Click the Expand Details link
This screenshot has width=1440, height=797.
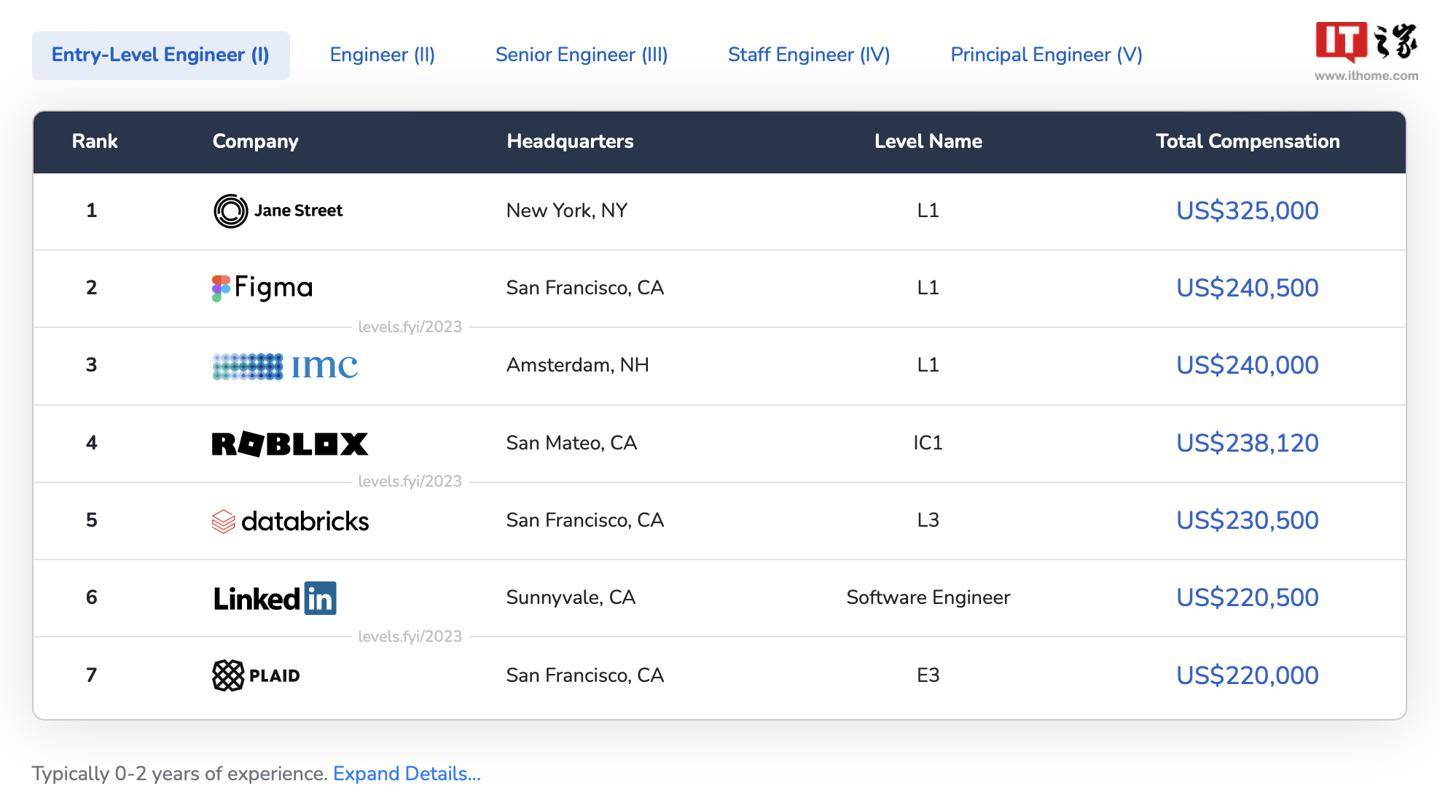(x=407, y=774)
